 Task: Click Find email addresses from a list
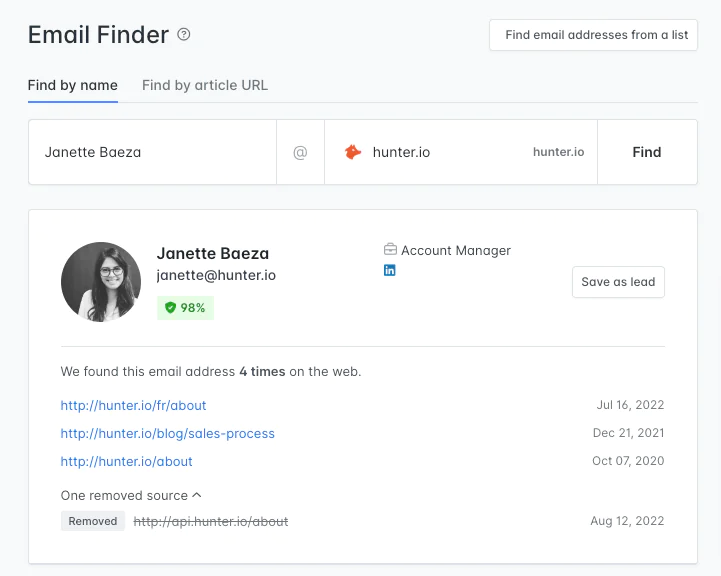click(593, 35)
